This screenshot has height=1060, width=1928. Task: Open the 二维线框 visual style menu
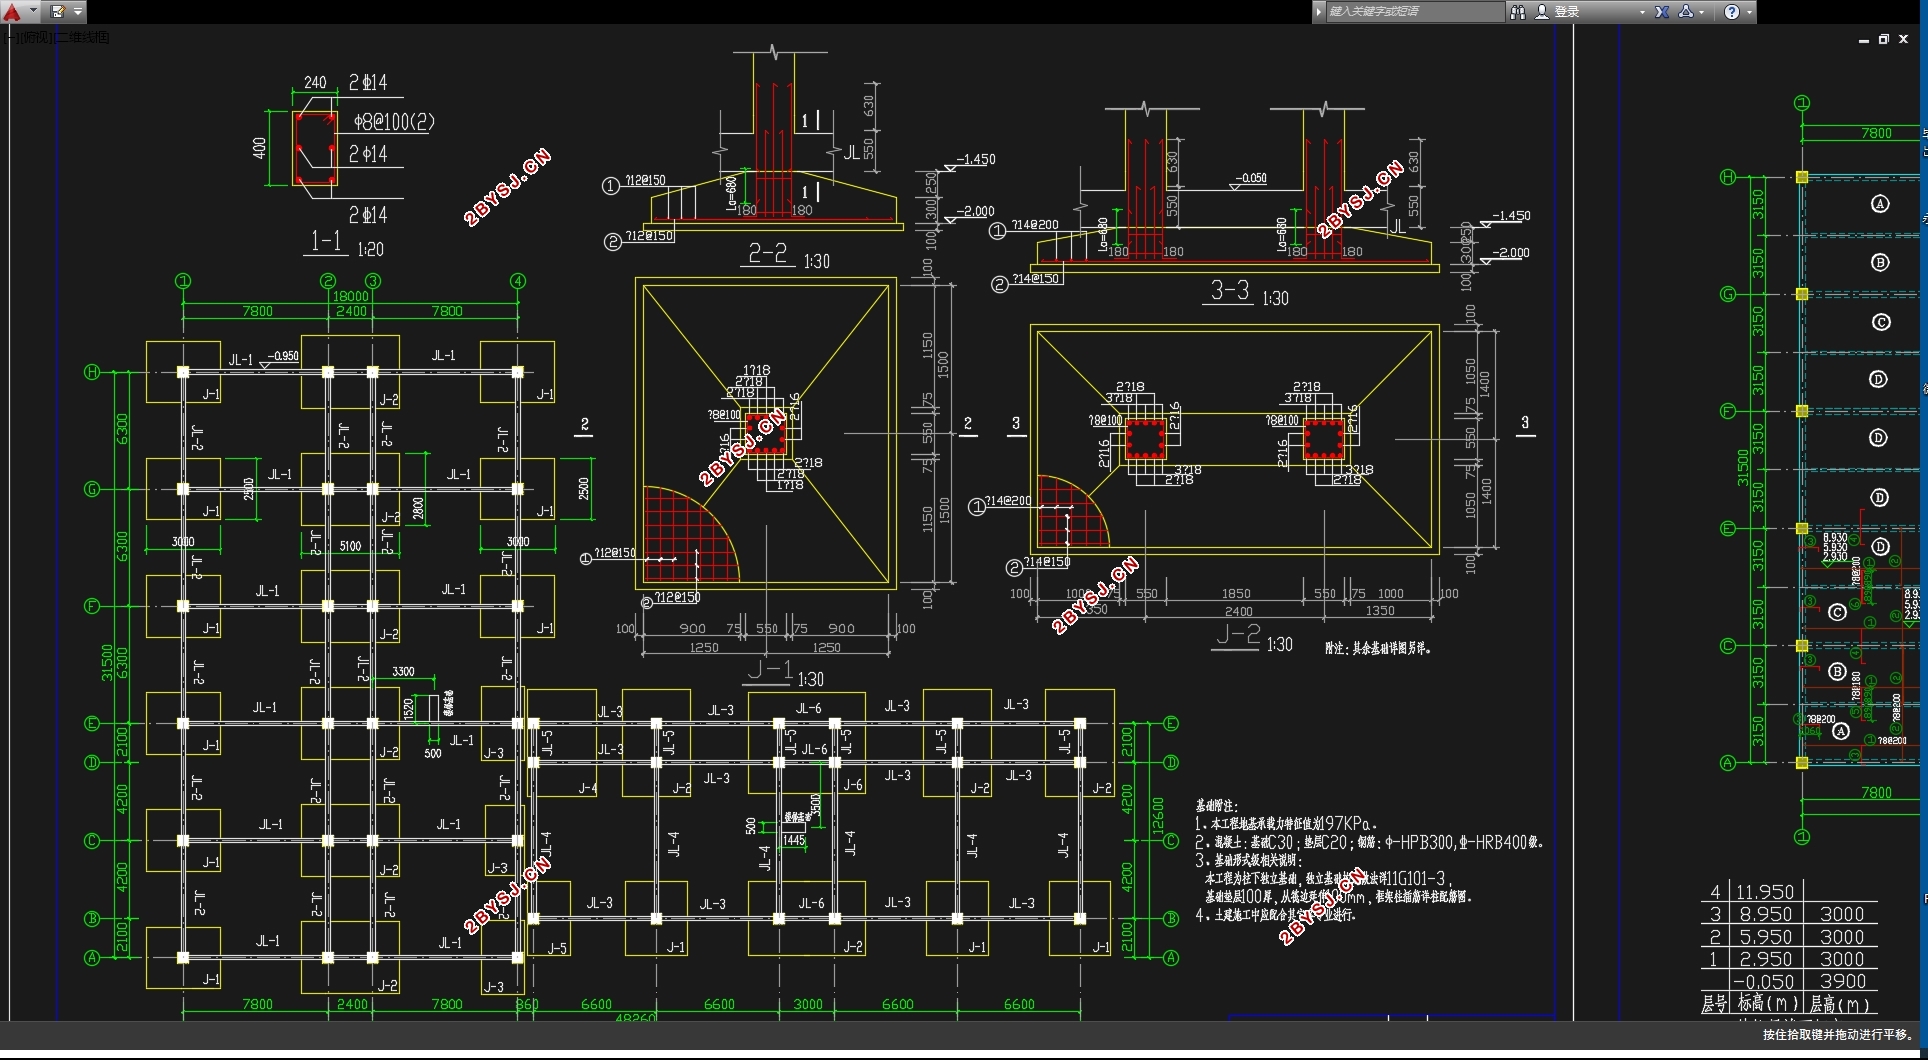coord(82,37)
